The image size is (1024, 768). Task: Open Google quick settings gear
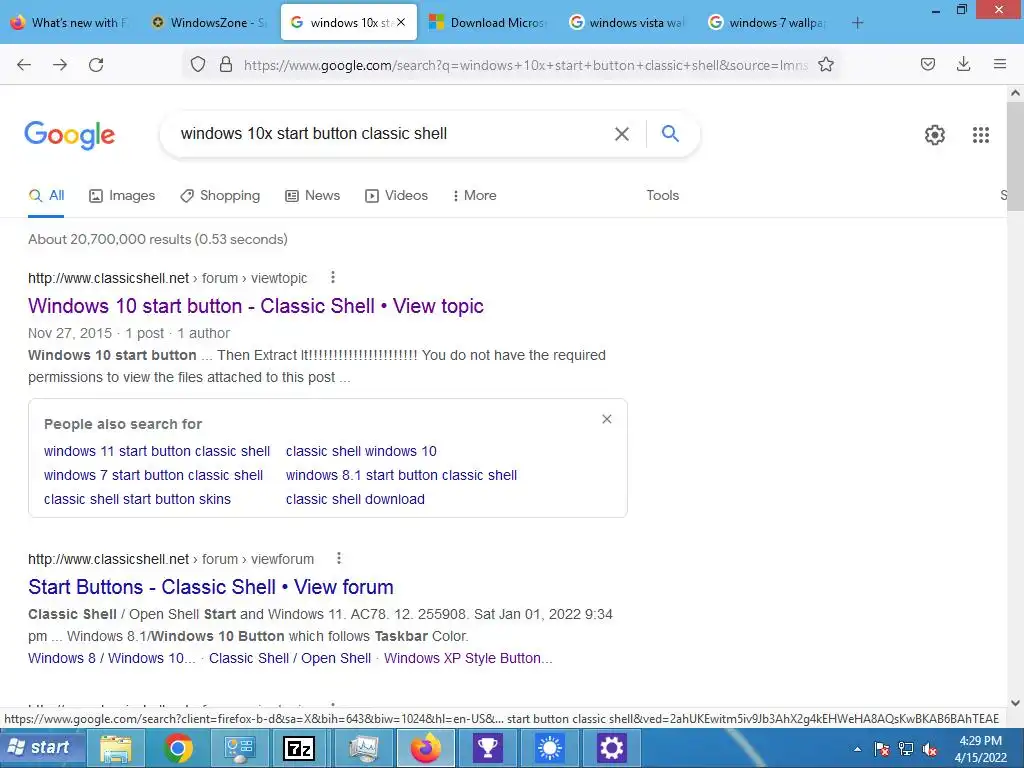pos(935,135)
